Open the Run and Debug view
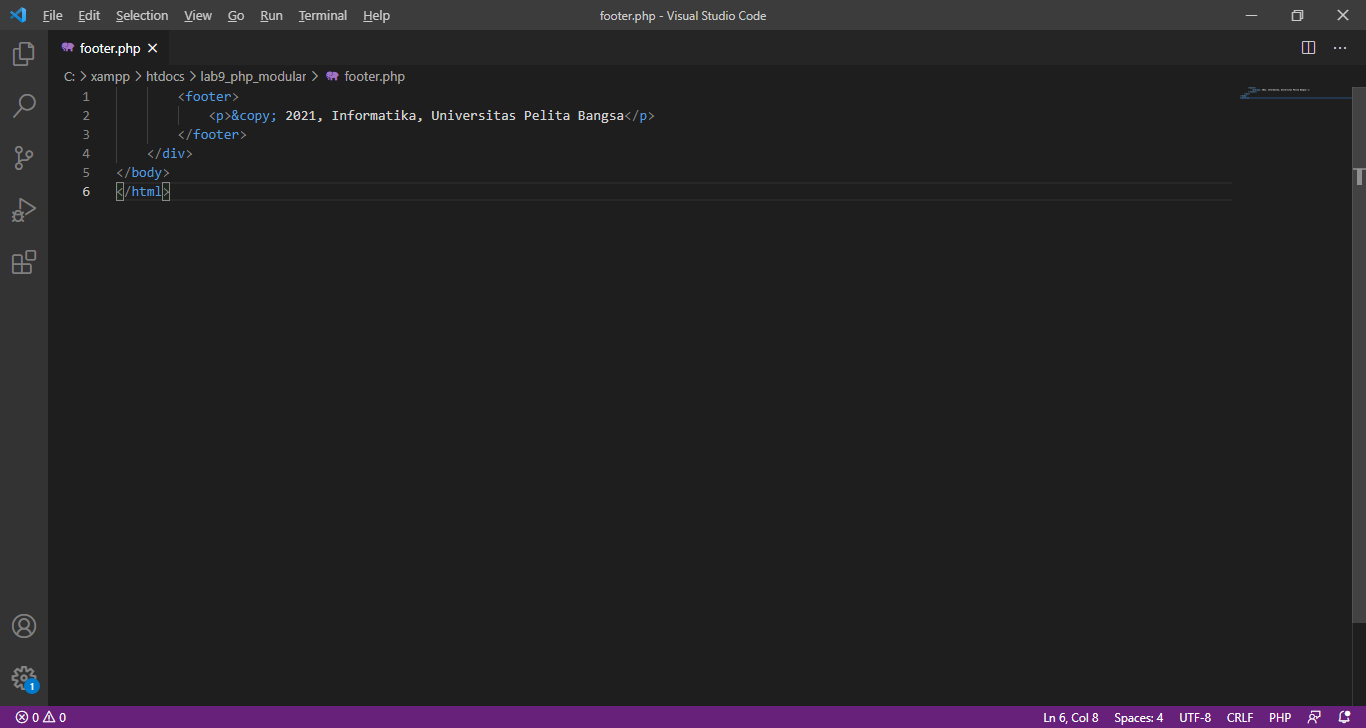 tap(24, 210)
